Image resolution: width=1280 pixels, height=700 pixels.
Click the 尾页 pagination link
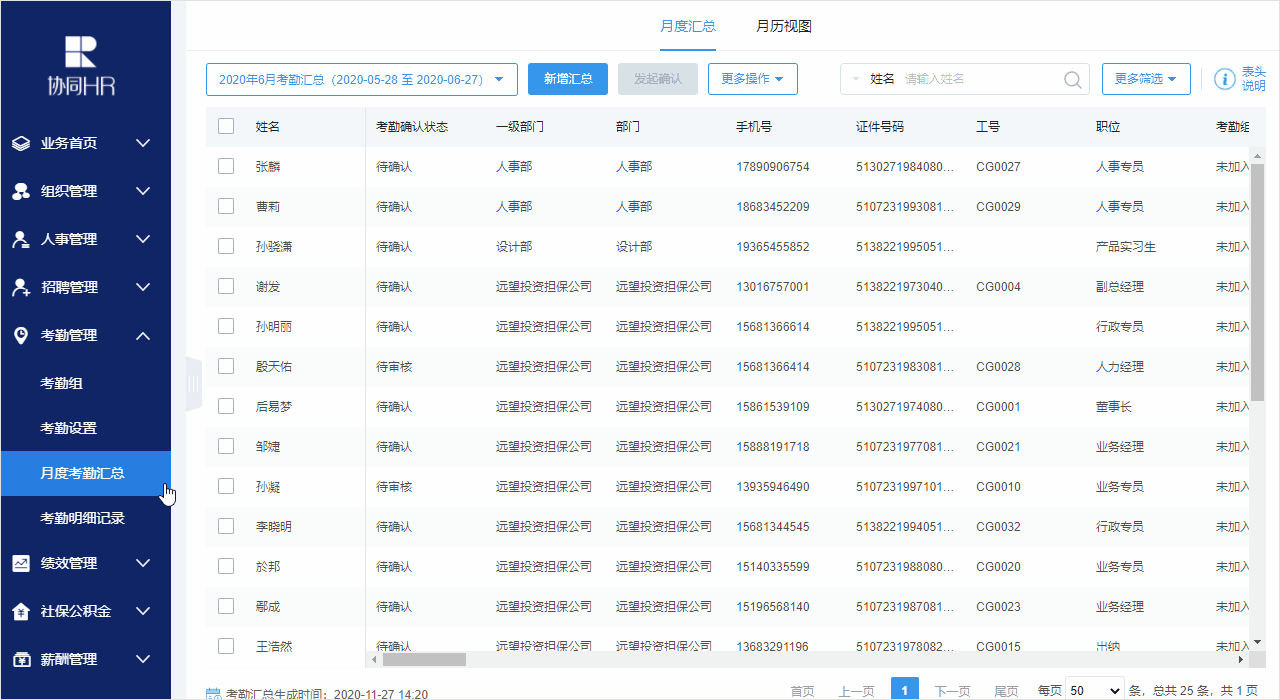tap(1006, 691)
